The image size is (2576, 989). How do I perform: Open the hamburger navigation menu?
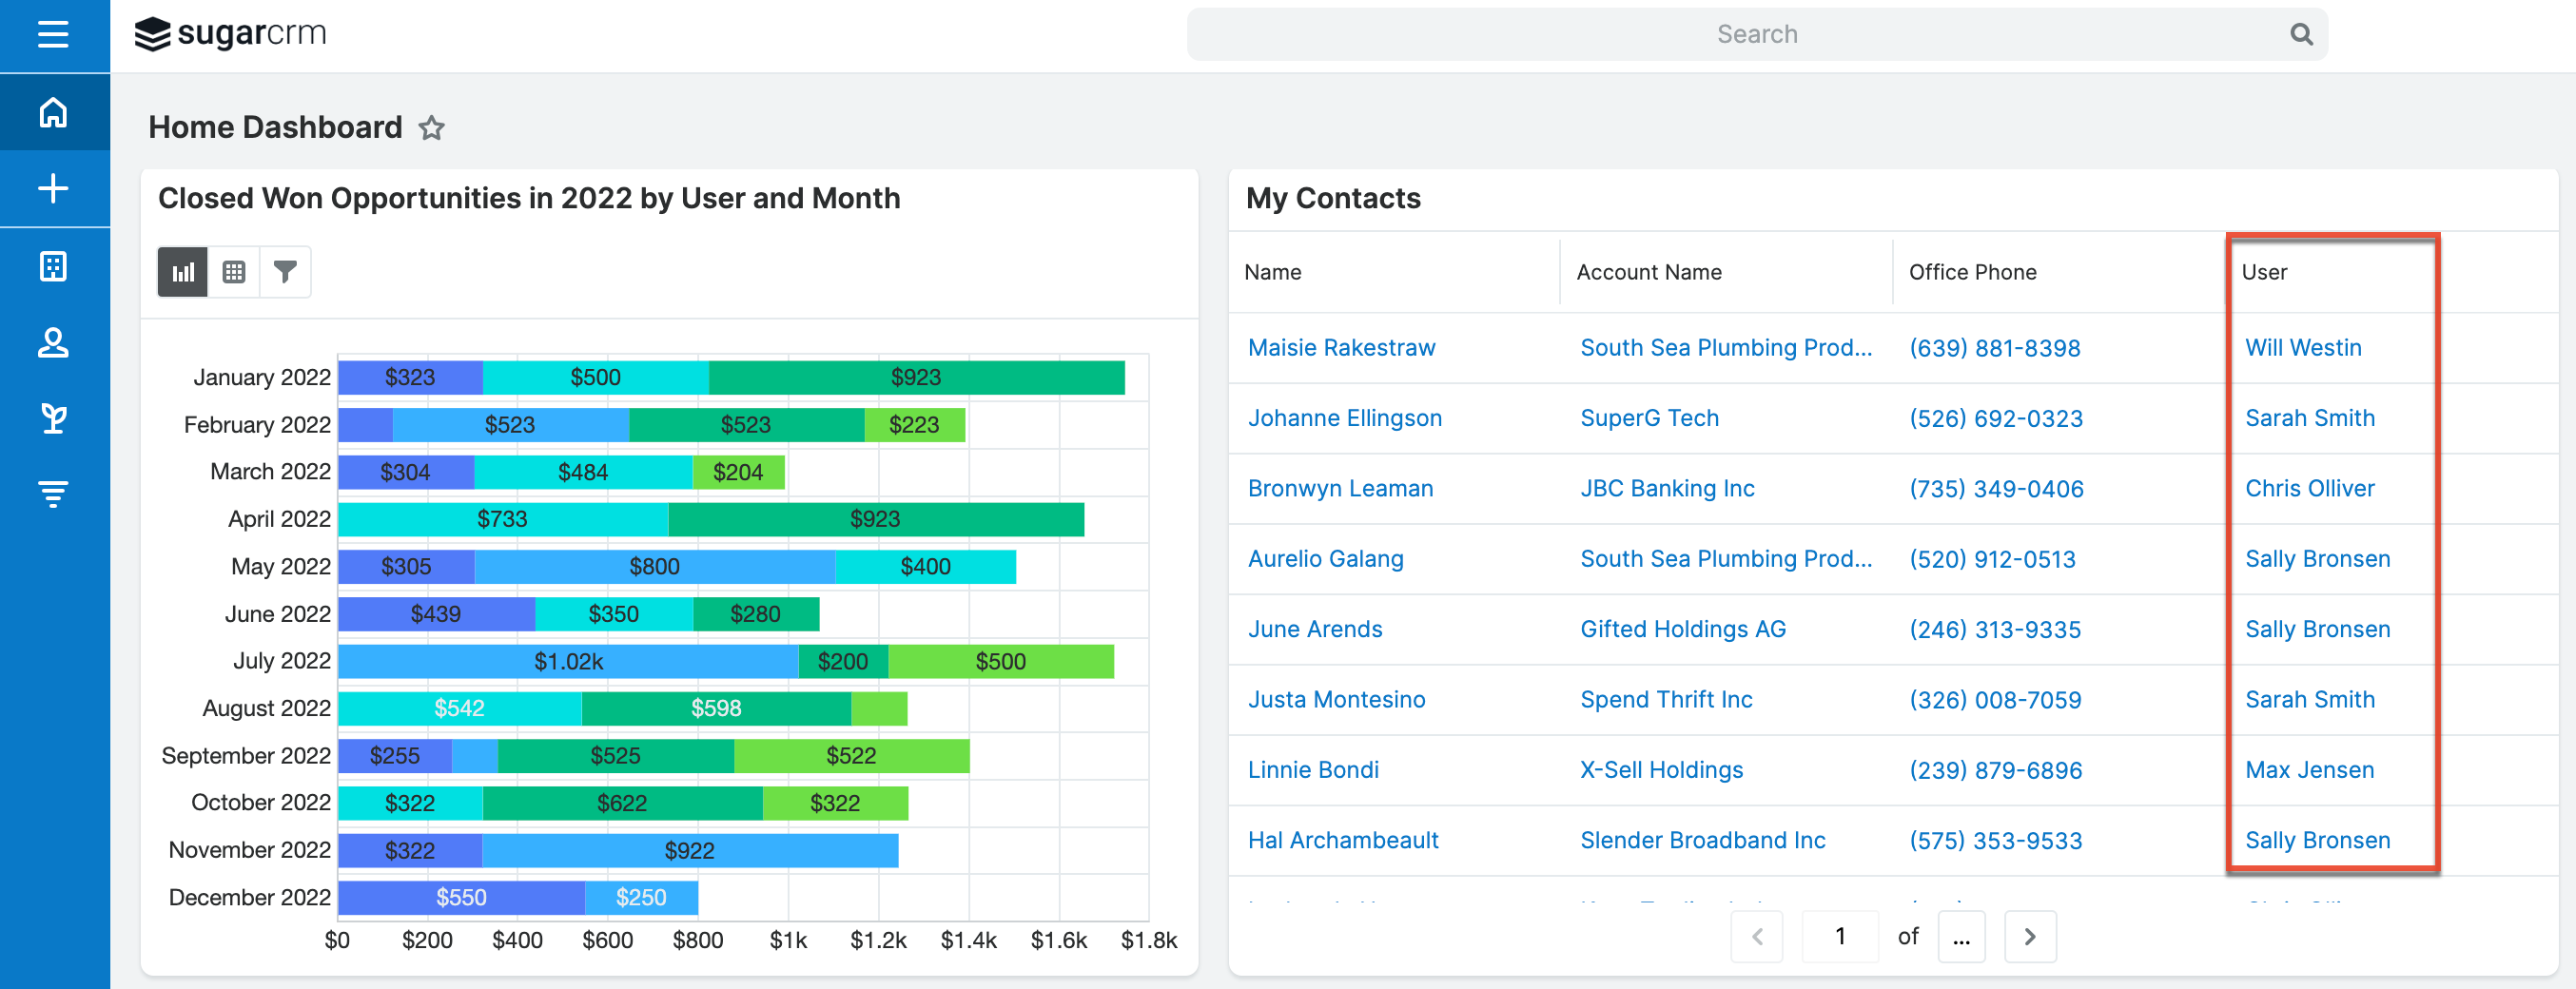(51, 33)
